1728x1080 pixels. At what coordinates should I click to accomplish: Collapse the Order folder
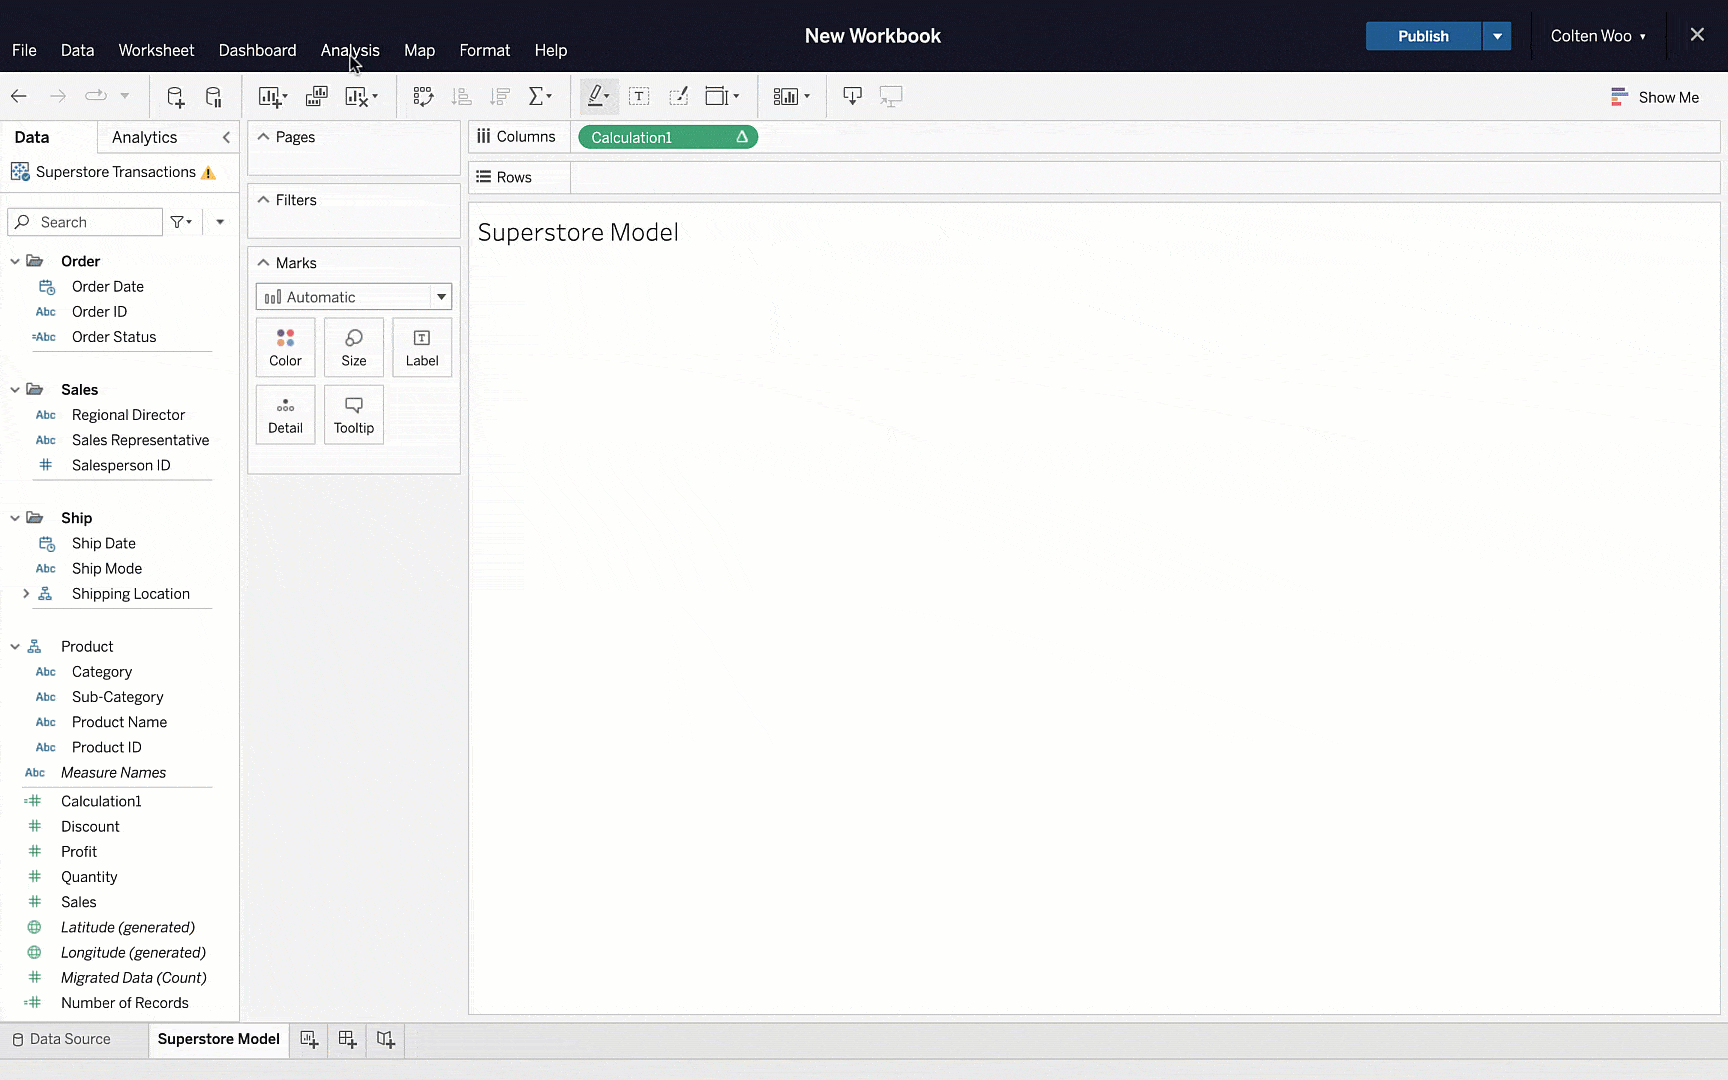(x=14, y=261)
